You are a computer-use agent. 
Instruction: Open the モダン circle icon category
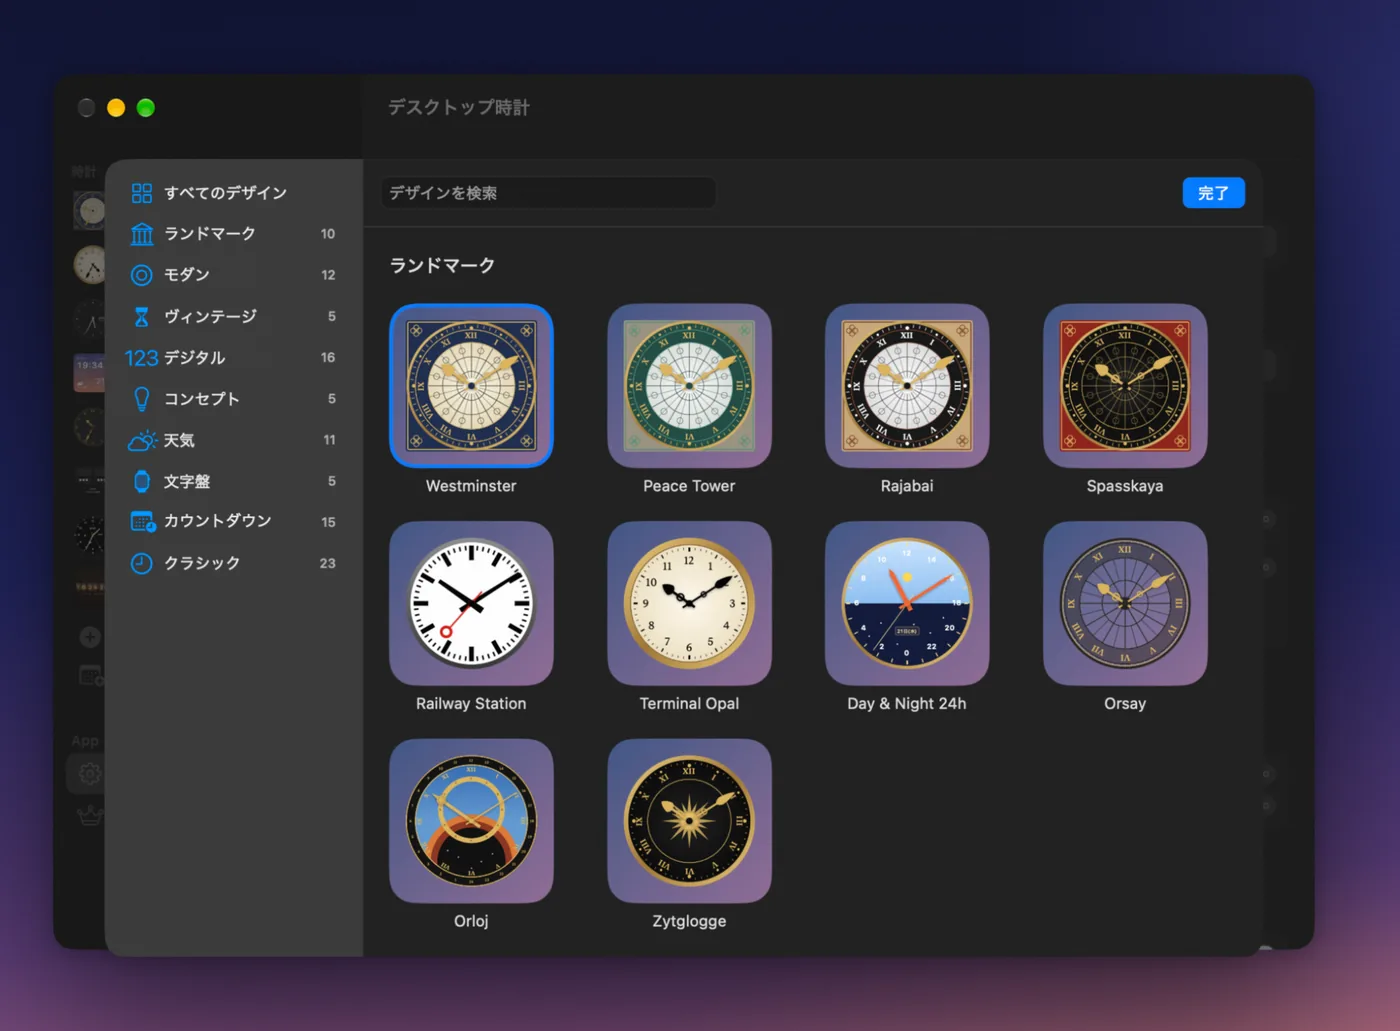(233, 275)
